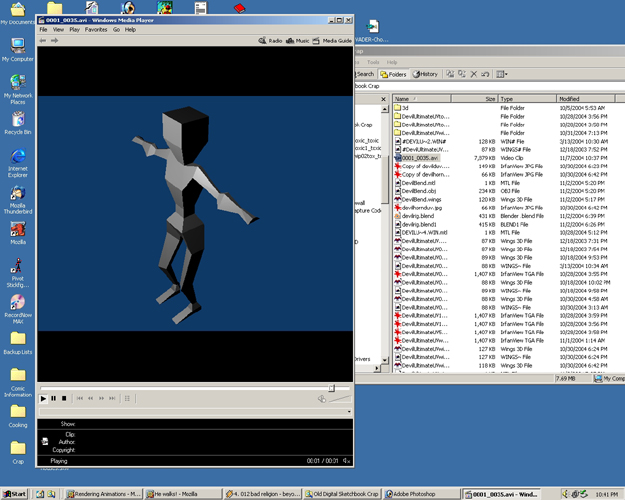Open the Views dropdown in Explorer toolbar
The width and height of the screenshot is (625, 500).
coord(501,74)
